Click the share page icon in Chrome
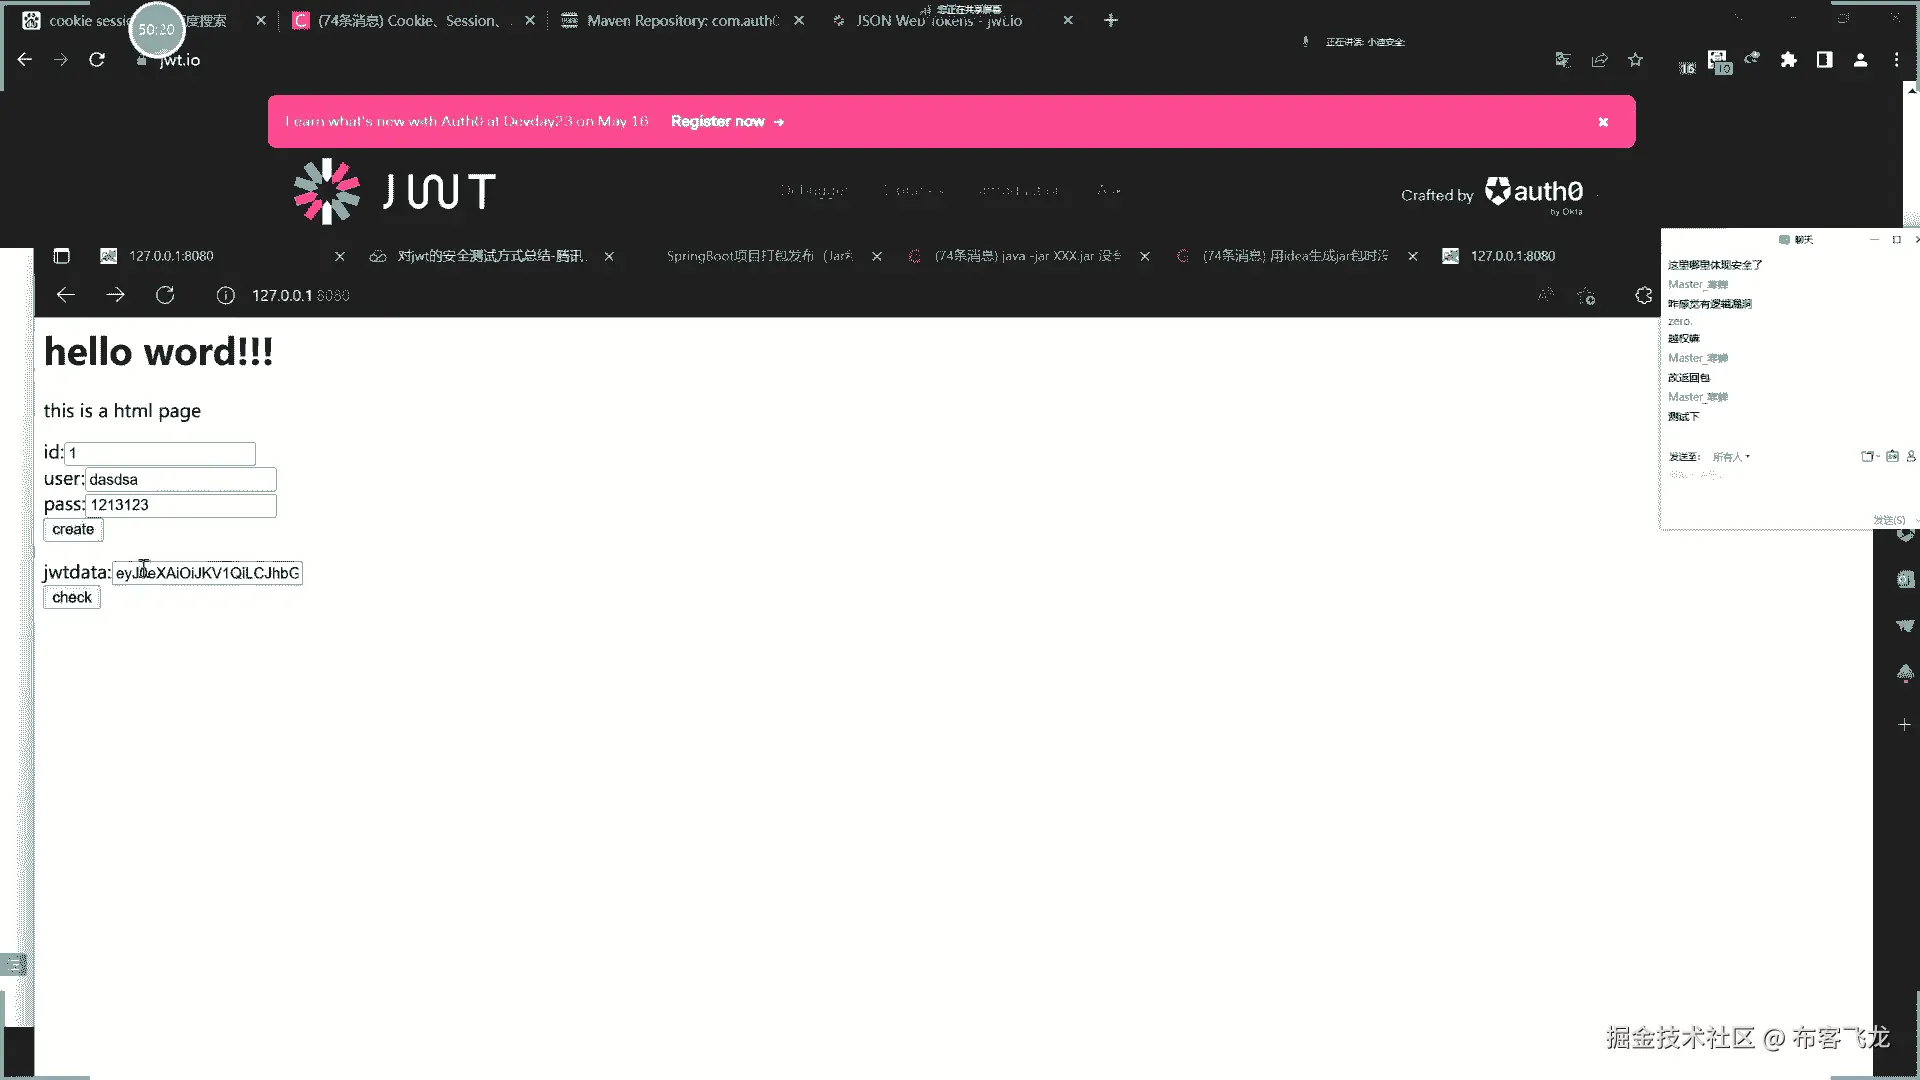Image resolution: width=1920 pixels, height=1080 pixels. tap(1599, 60)
